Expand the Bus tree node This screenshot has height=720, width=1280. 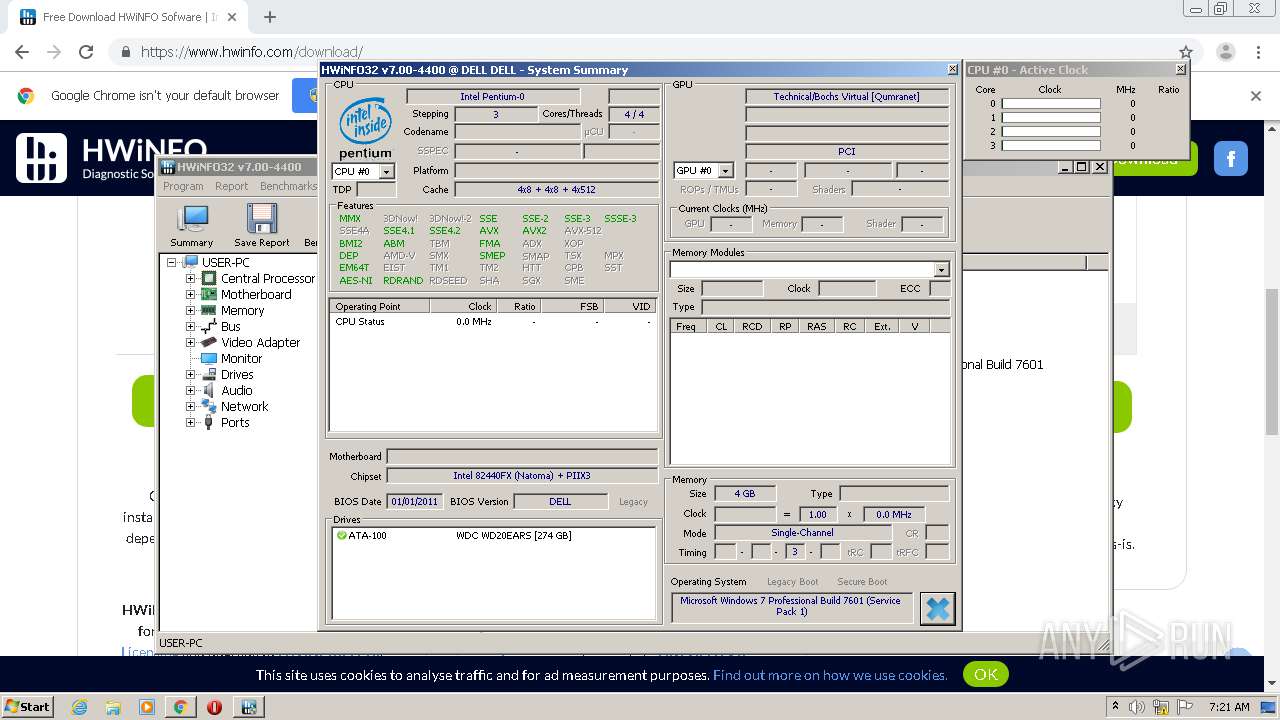[190, 327]
